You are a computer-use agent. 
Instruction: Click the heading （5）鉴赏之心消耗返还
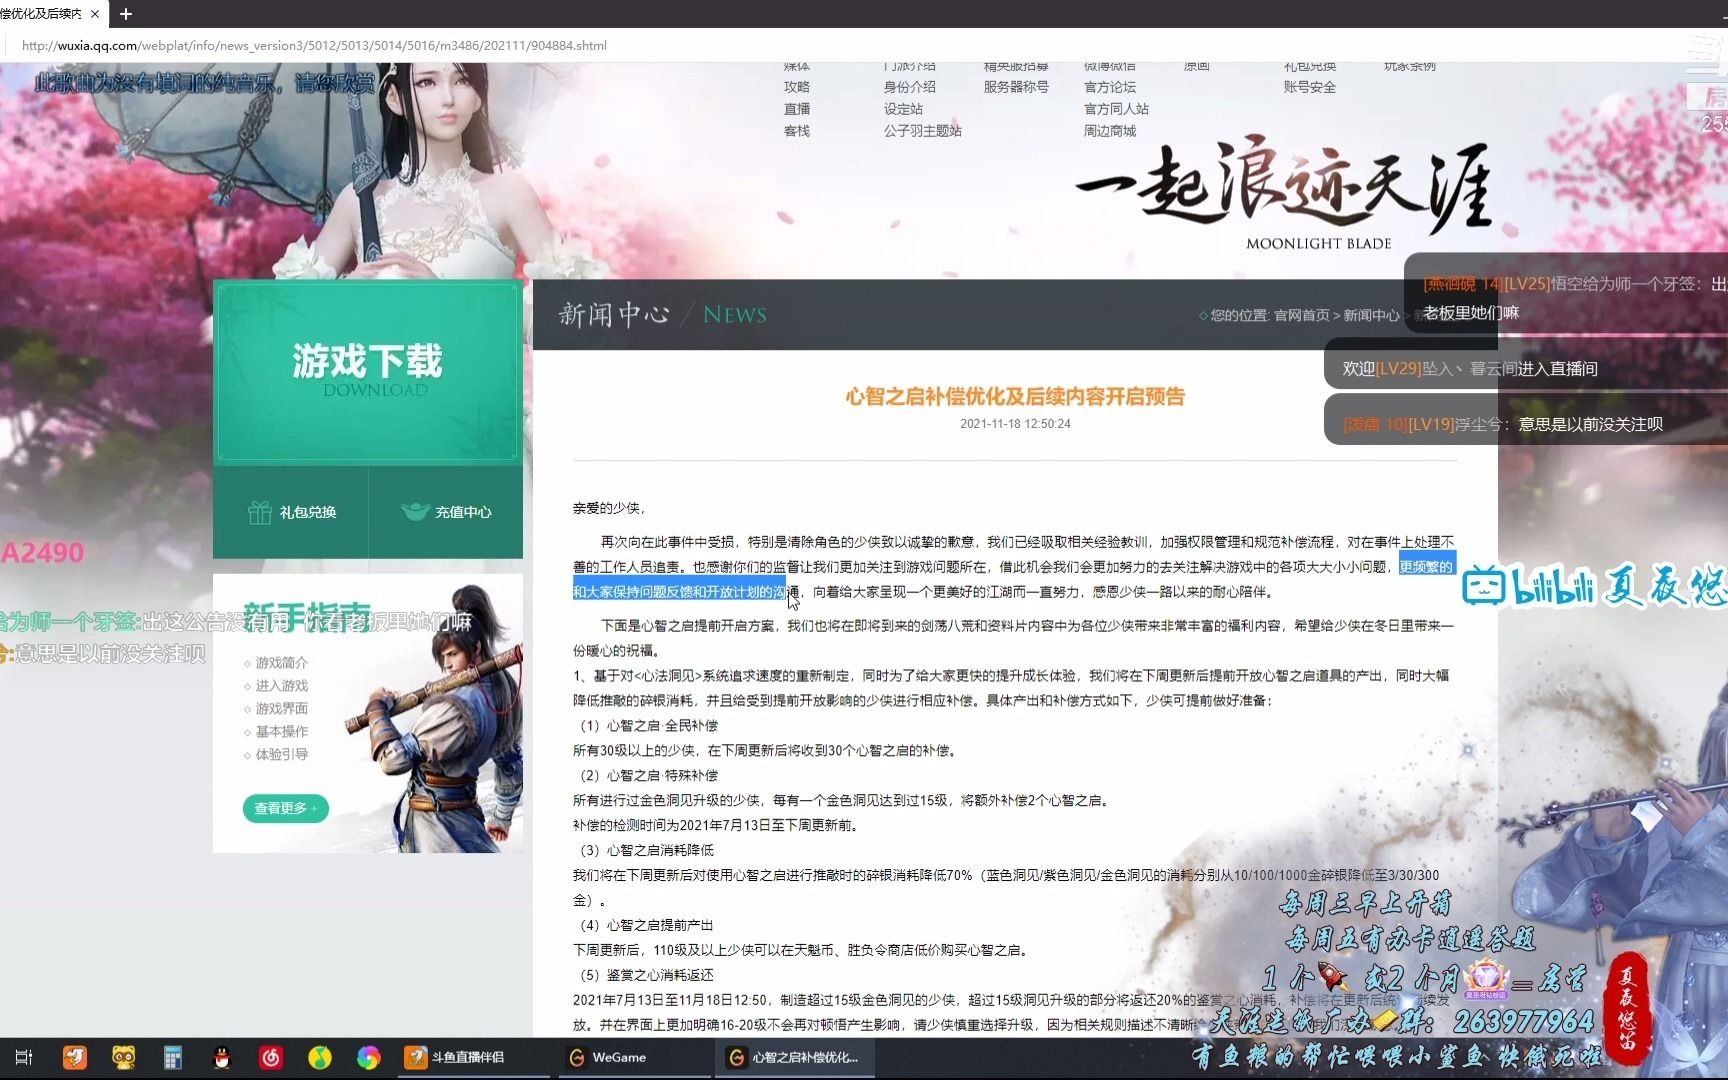tap(644, 976)
